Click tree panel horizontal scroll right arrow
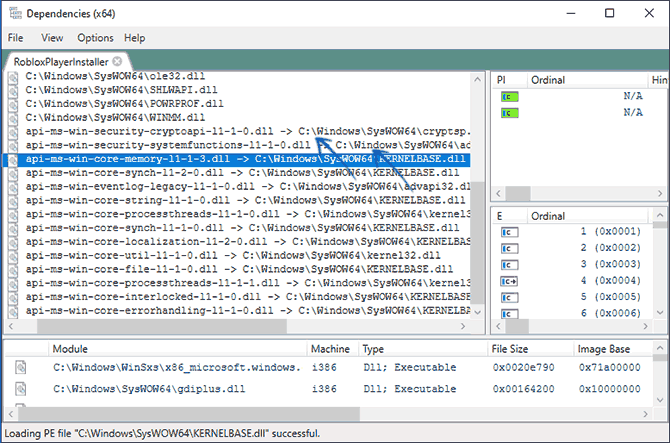670x443 pixels. pyautogui.click(x=463, y=326)
